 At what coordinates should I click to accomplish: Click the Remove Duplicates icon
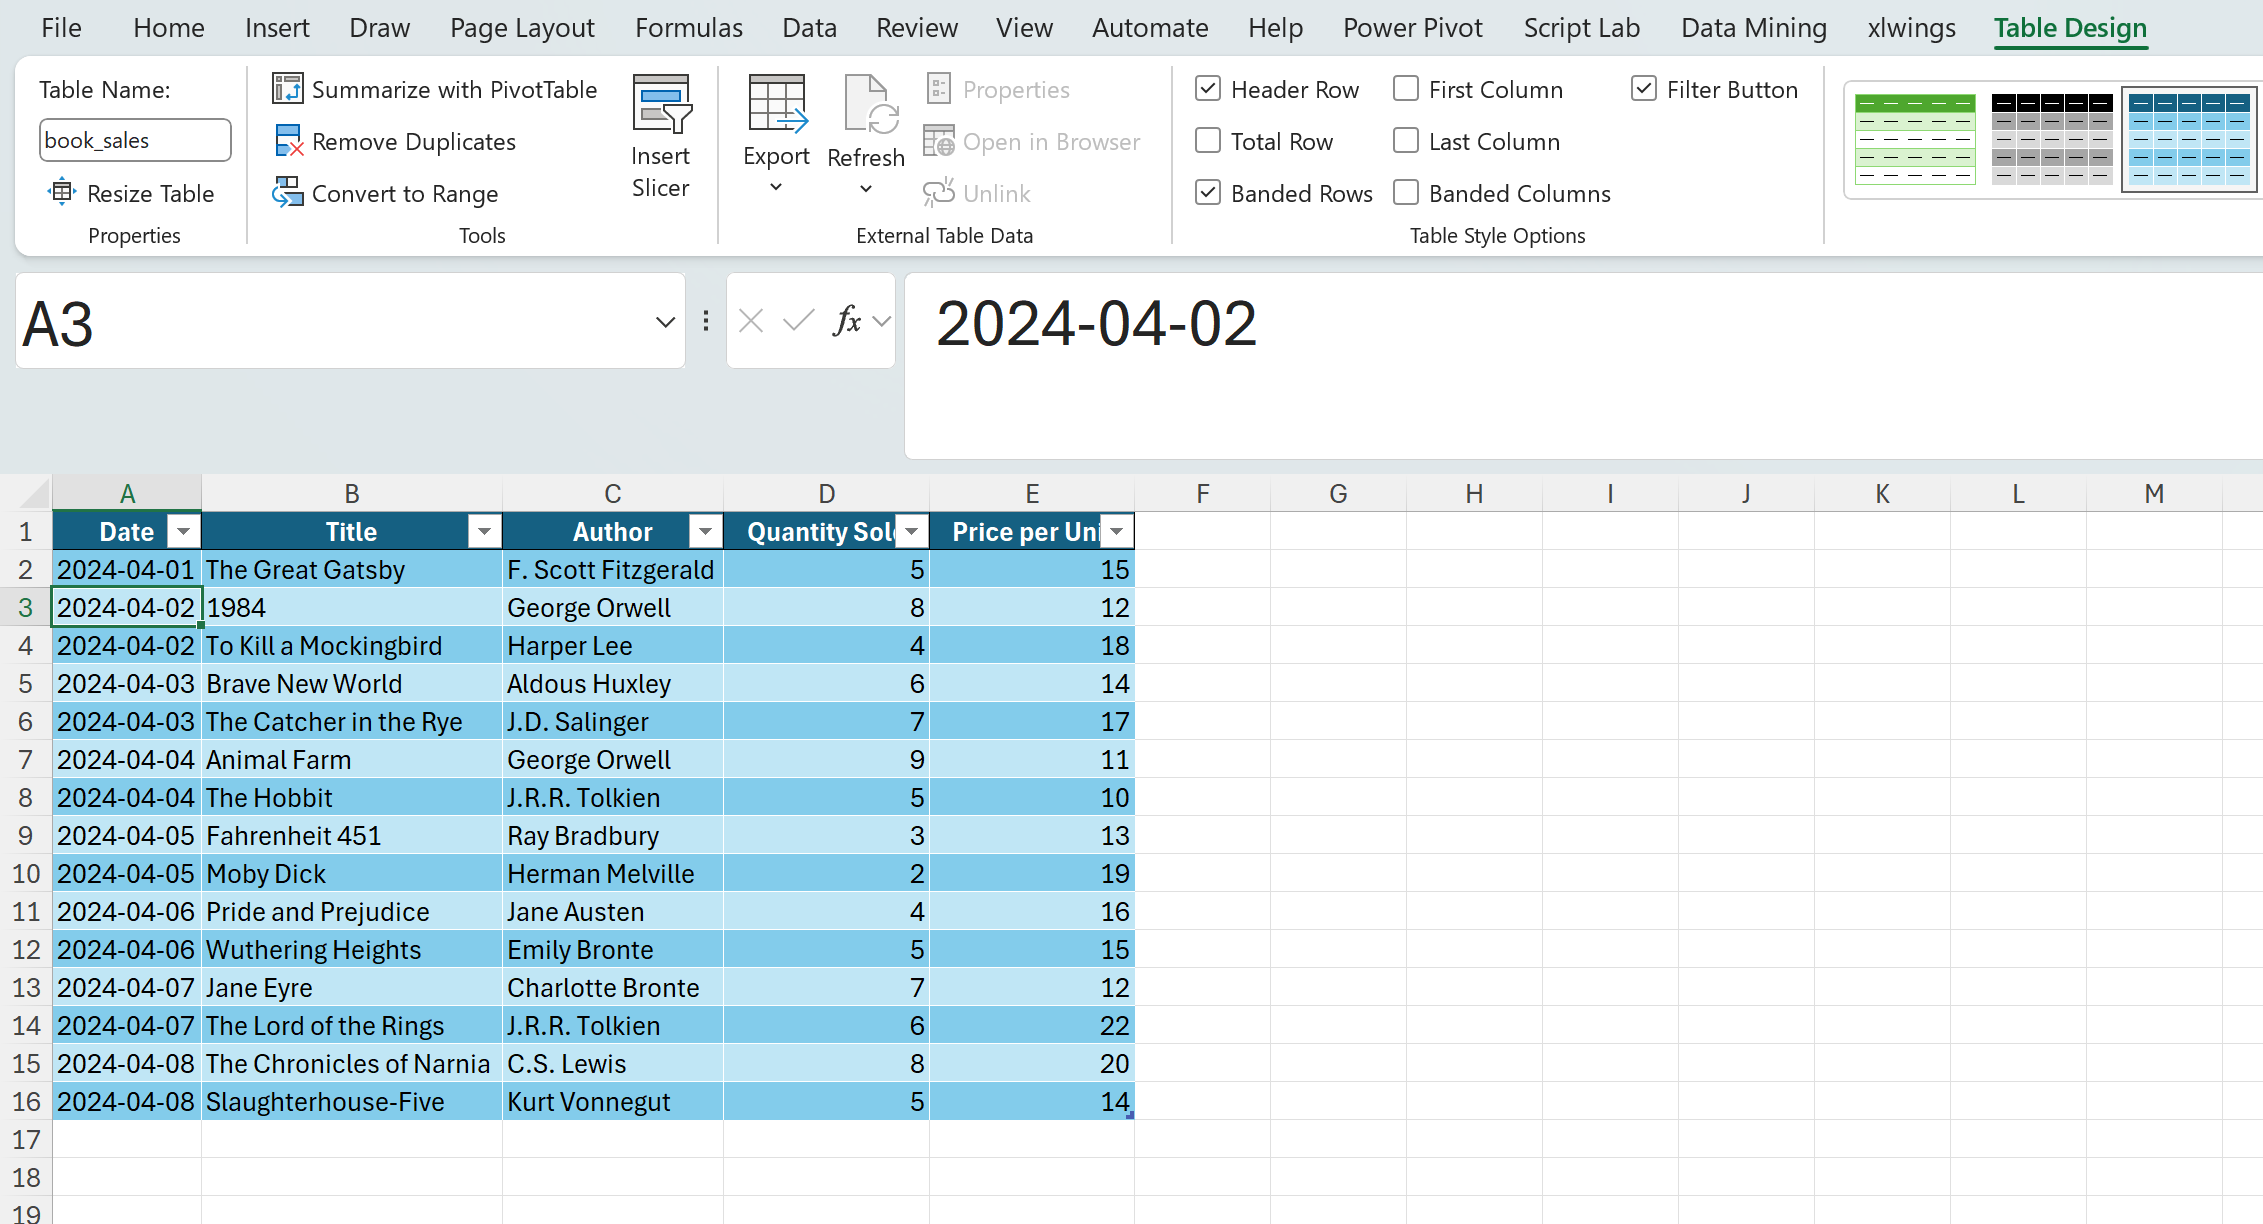coord(288,141)
